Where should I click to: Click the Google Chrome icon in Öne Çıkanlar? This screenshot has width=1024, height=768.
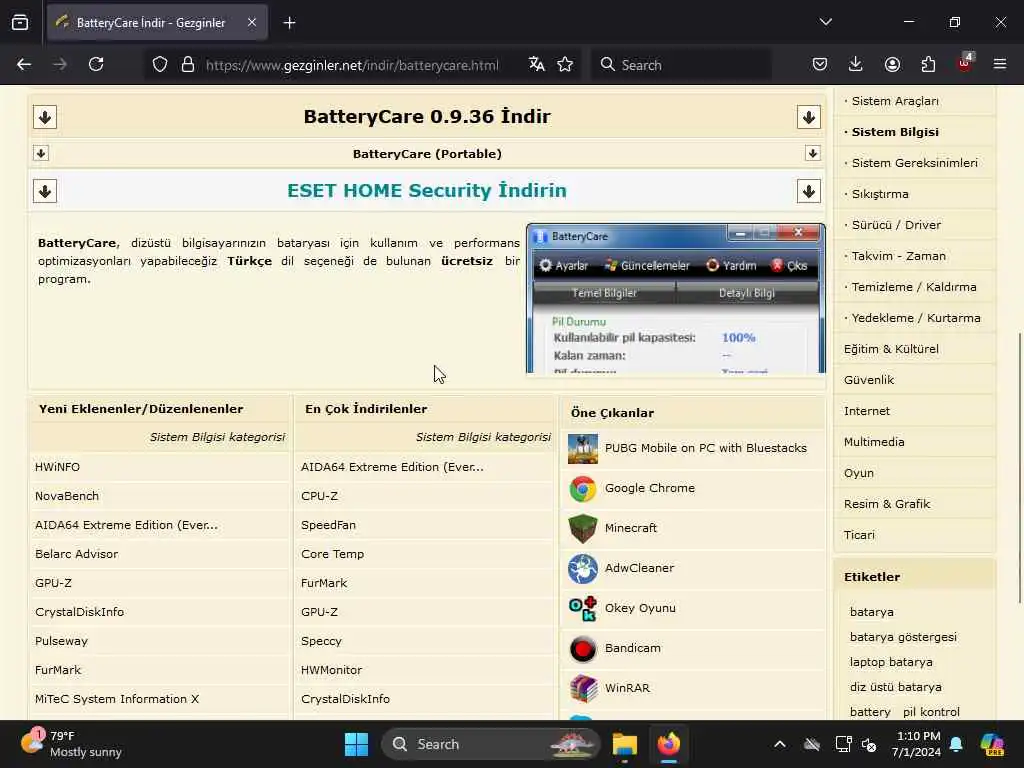tap(583, 488)
